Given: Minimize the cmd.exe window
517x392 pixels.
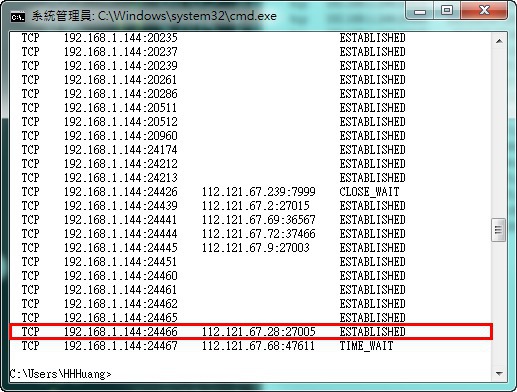Looking at the screenshot, I should 420,11.
